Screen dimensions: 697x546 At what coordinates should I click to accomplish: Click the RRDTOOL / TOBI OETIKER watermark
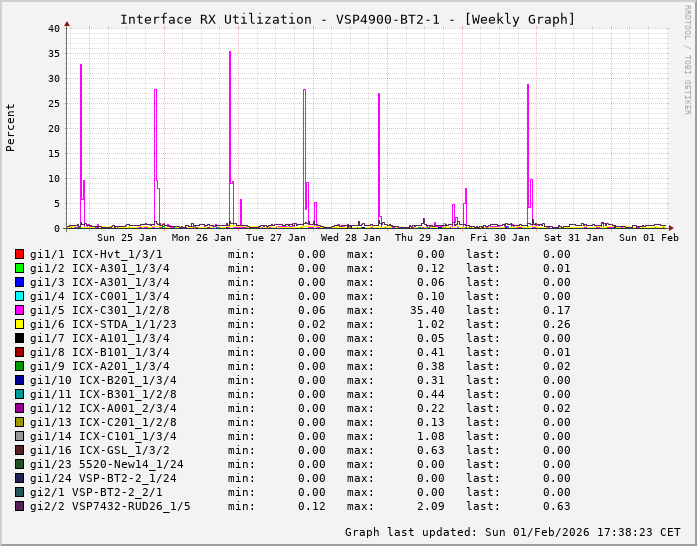[687, 58]
